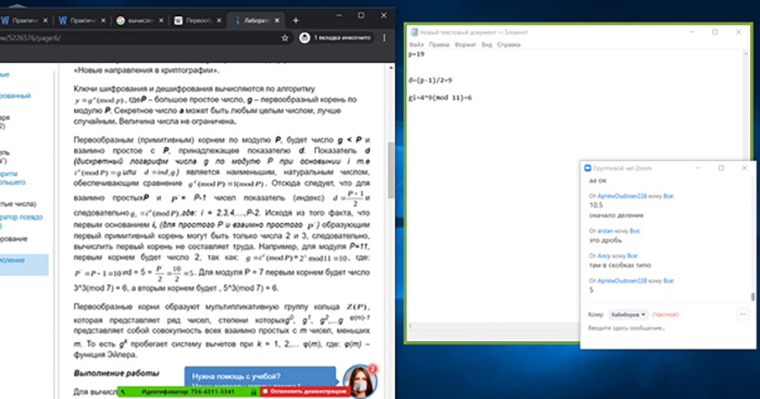Expand the Кому recipient dropdown in chat
This screenshot has width=760, height=399.
point(628,315)
